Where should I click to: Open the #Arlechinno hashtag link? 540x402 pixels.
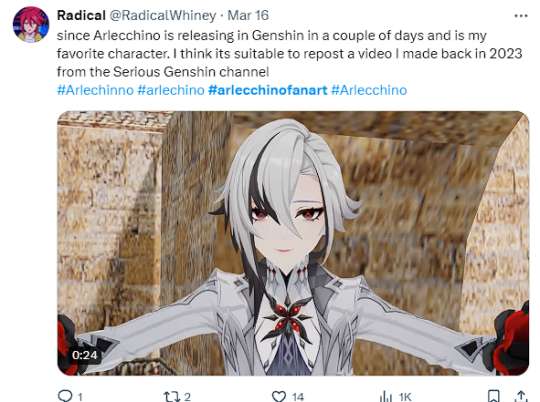(95, 90)
